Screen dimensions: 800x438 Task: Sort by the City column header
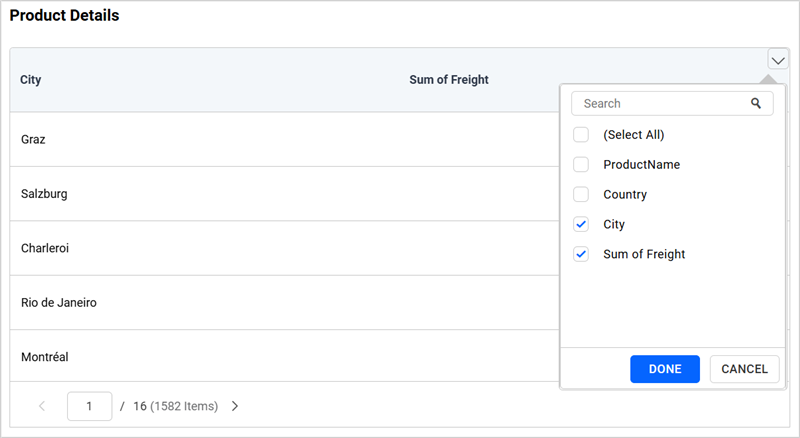[x=31, y=79]
